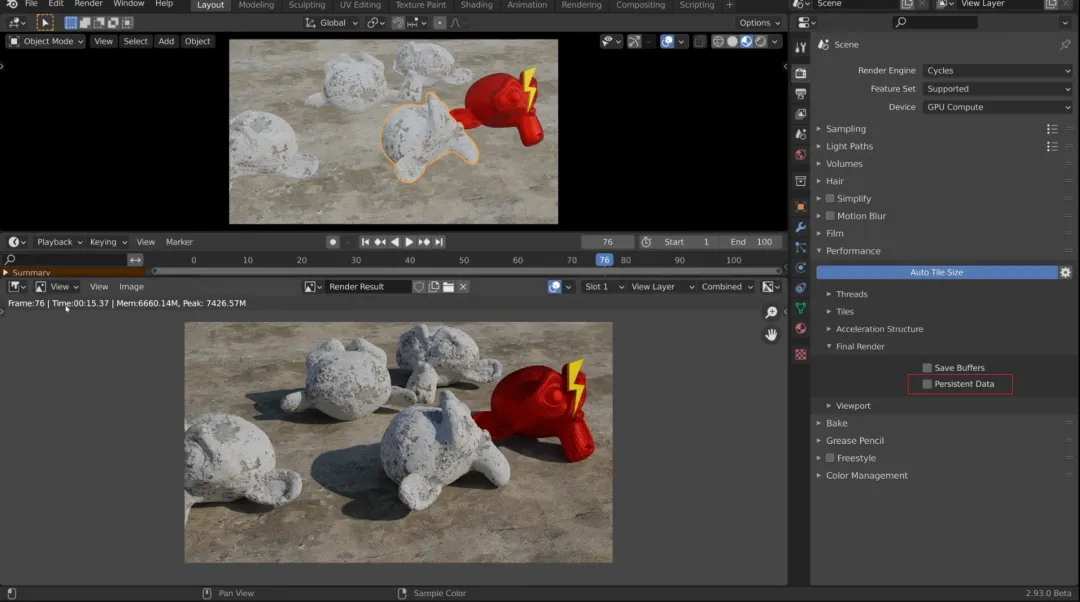Pin the Scene properties panel

point(1065,45)
